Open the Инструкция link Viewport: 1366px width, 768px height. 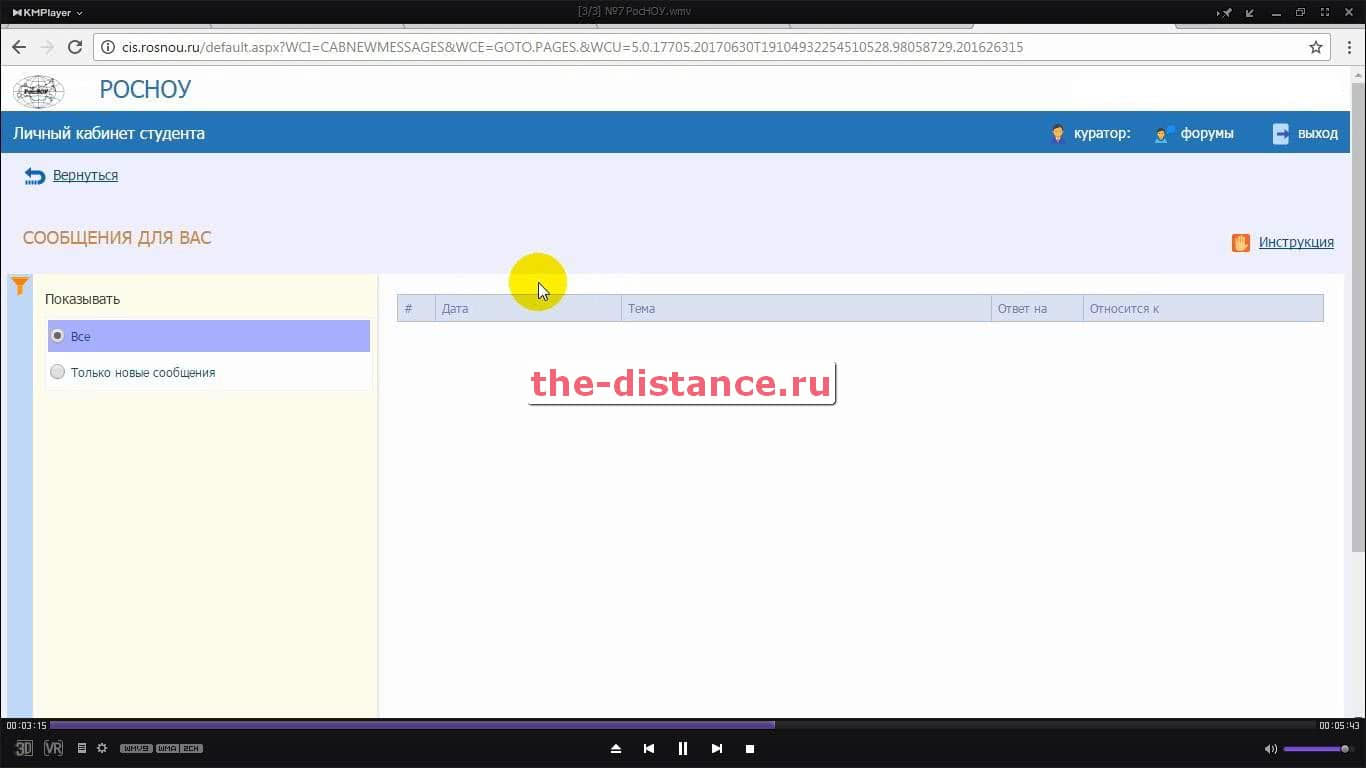coord(1295,242)
